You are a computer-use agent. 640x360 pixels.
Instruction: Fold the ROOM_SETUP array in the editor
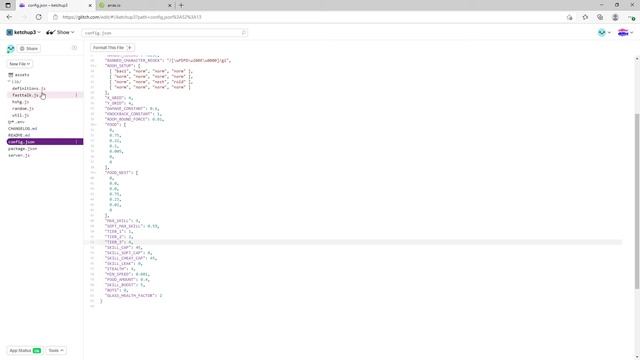click(95, 66)
